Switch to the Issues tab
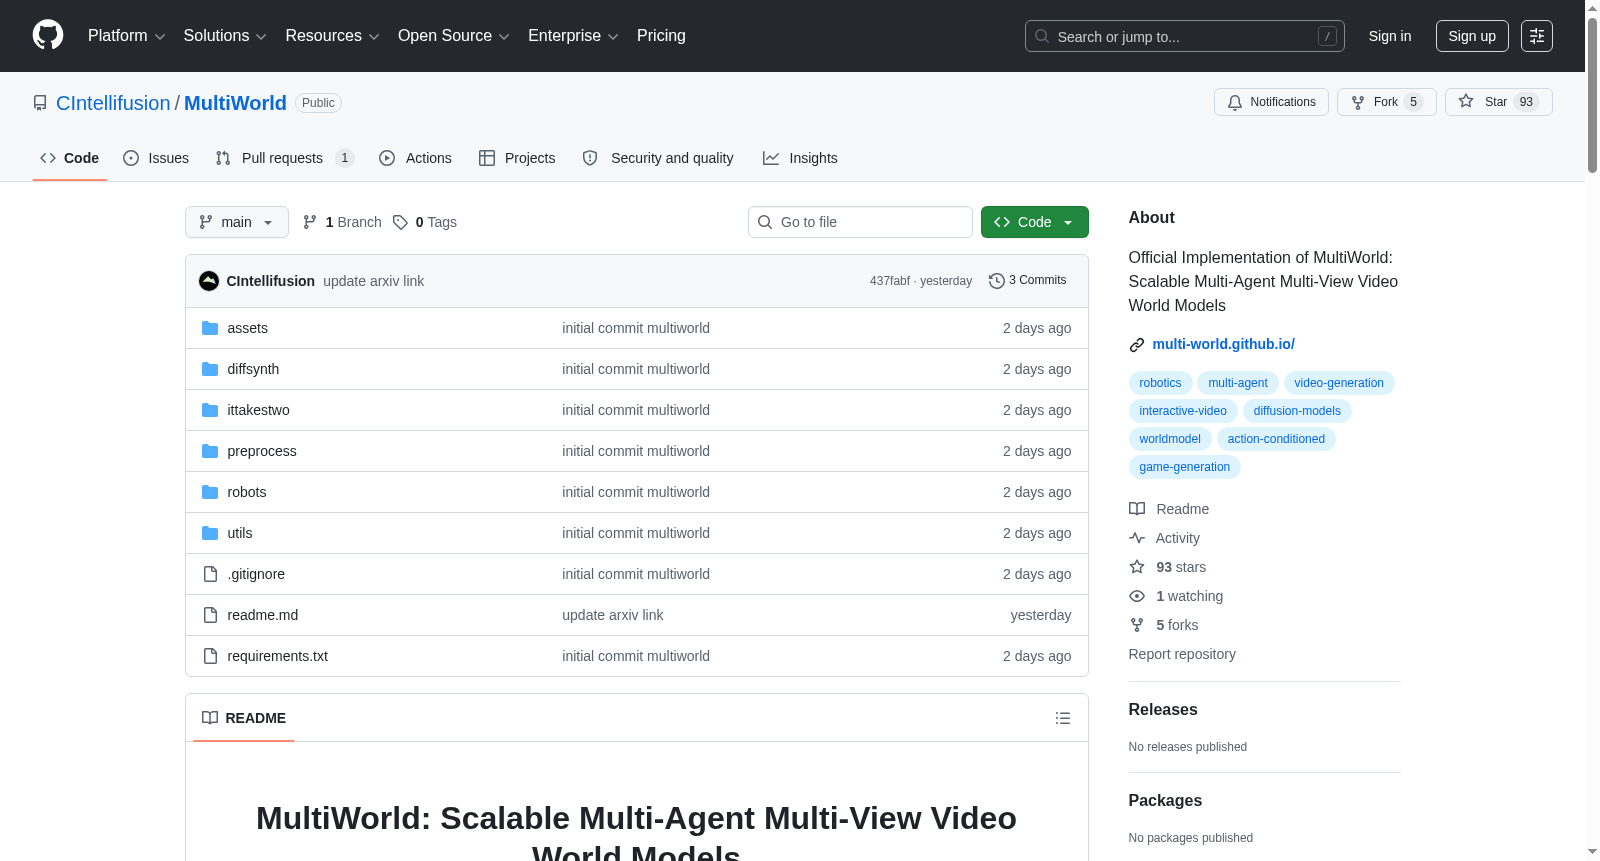The height and width of the screenshot is (861, 1600). (156, 158)
